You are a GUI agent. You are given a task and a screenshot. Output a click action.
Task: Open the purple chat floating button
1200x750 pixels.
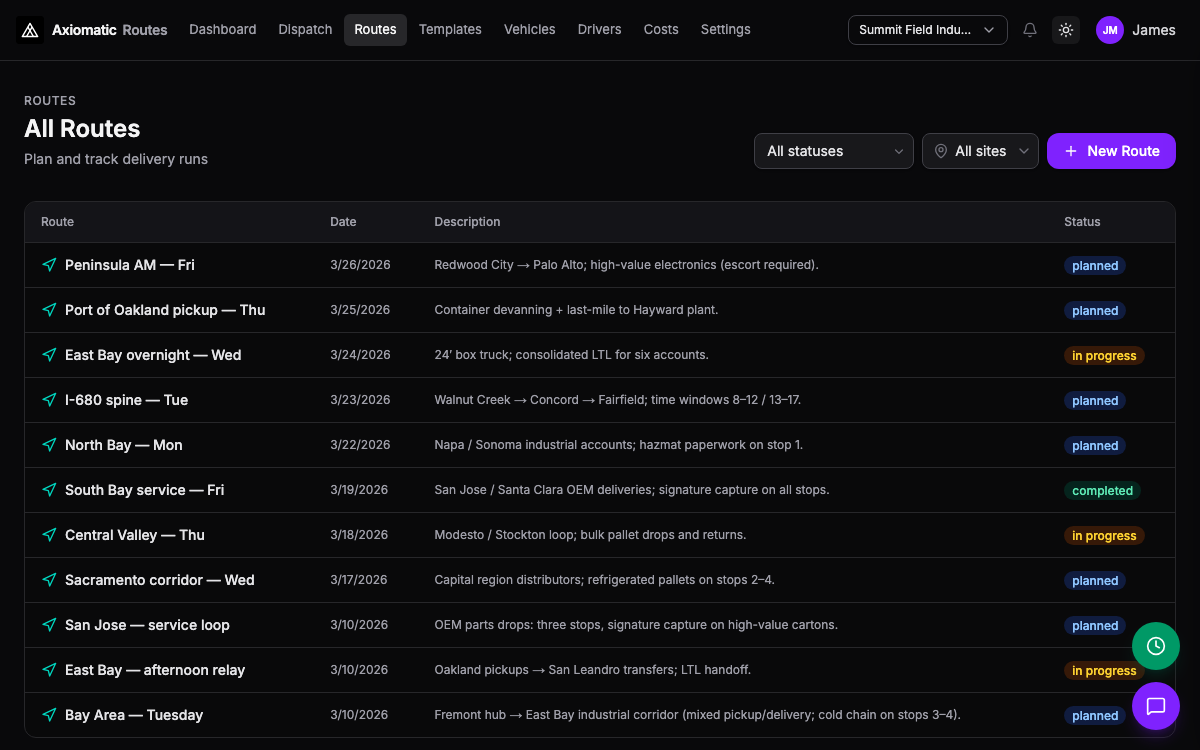pyautogui.click(x=1156, y=706)
